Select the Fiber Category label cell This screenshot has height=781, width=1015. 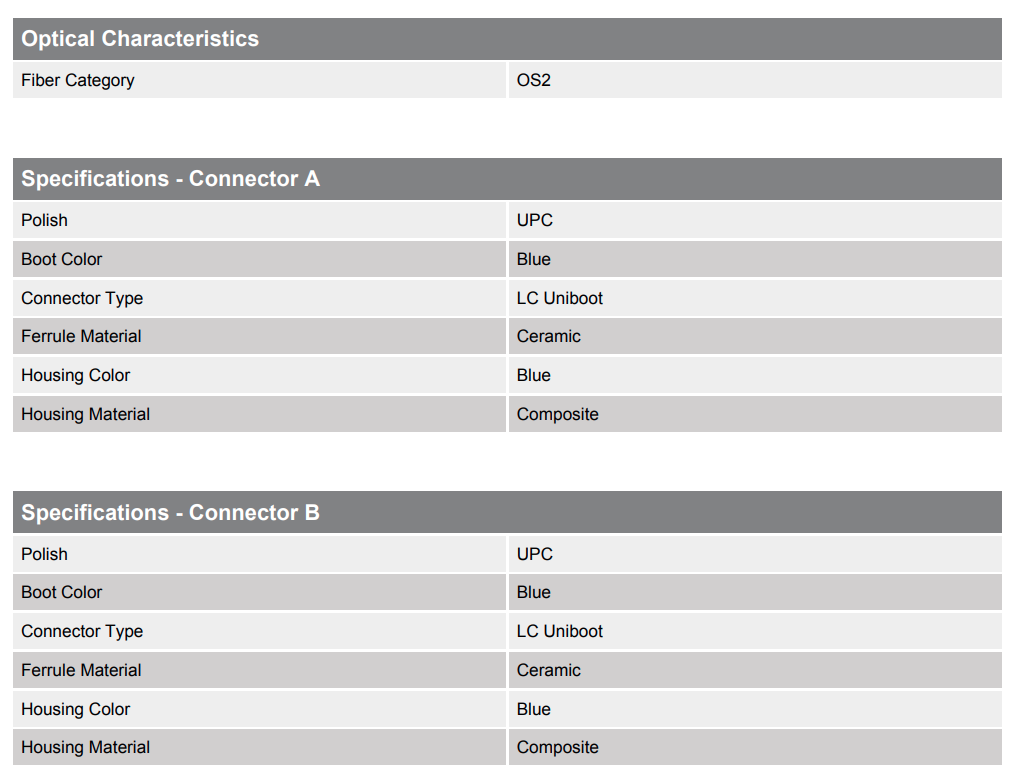[78, 80]
